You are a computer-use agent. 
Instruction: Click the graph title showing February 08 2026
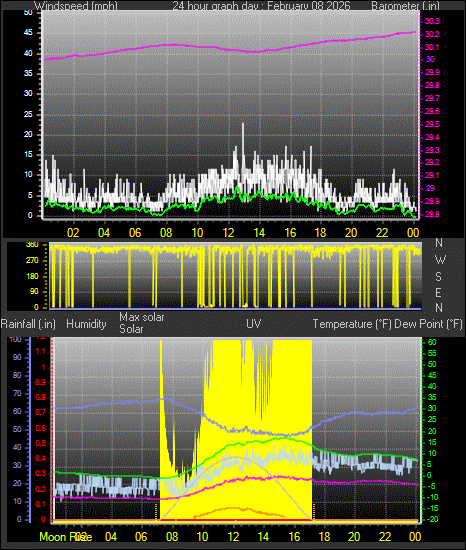[x=261, y=6]
